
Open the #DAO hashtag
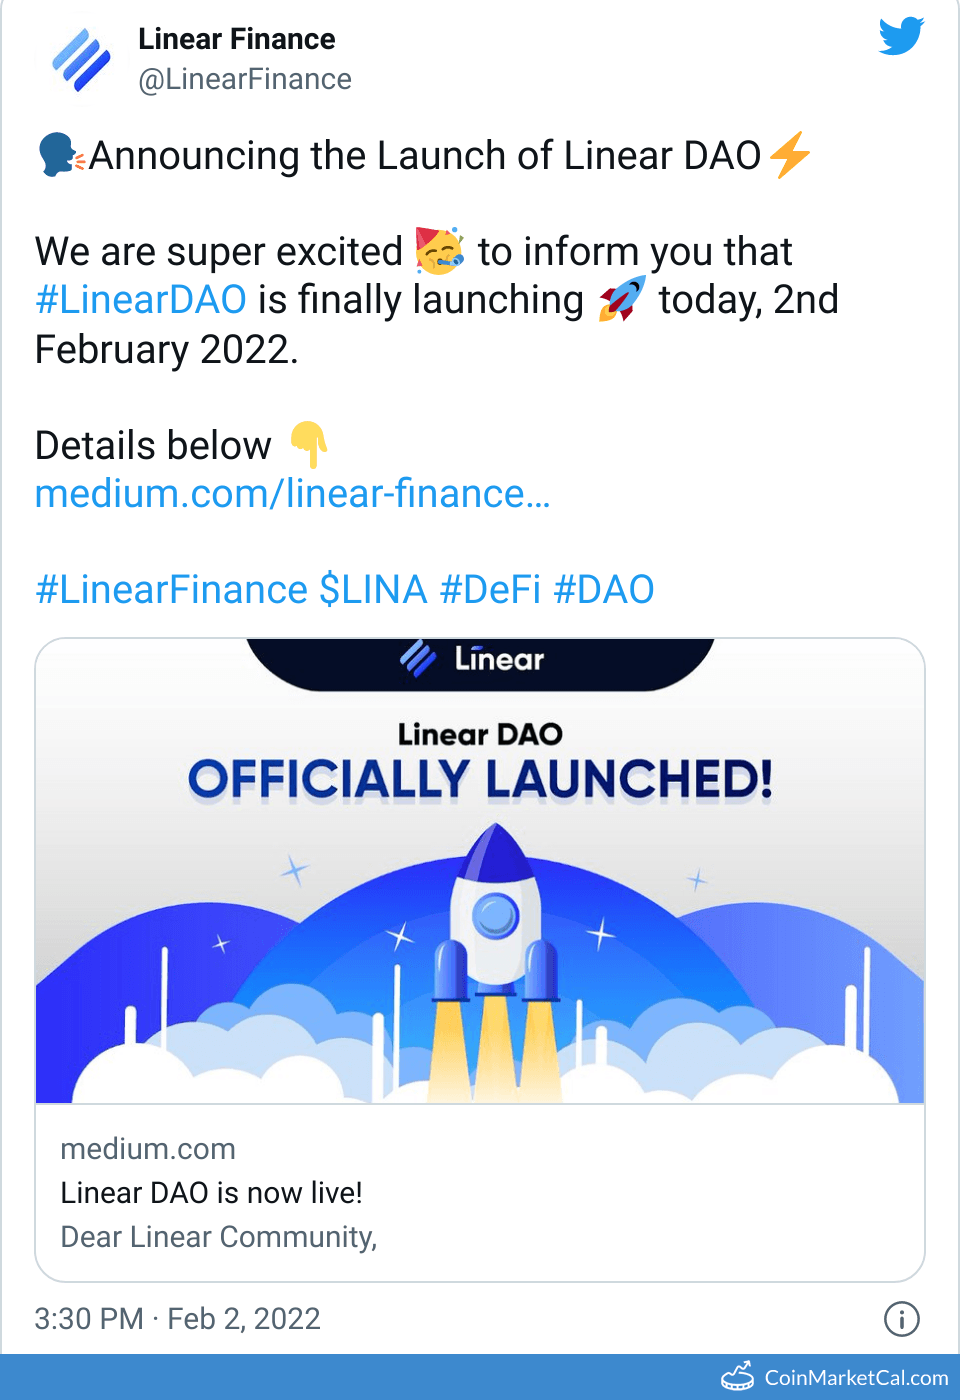click(604, 590)
